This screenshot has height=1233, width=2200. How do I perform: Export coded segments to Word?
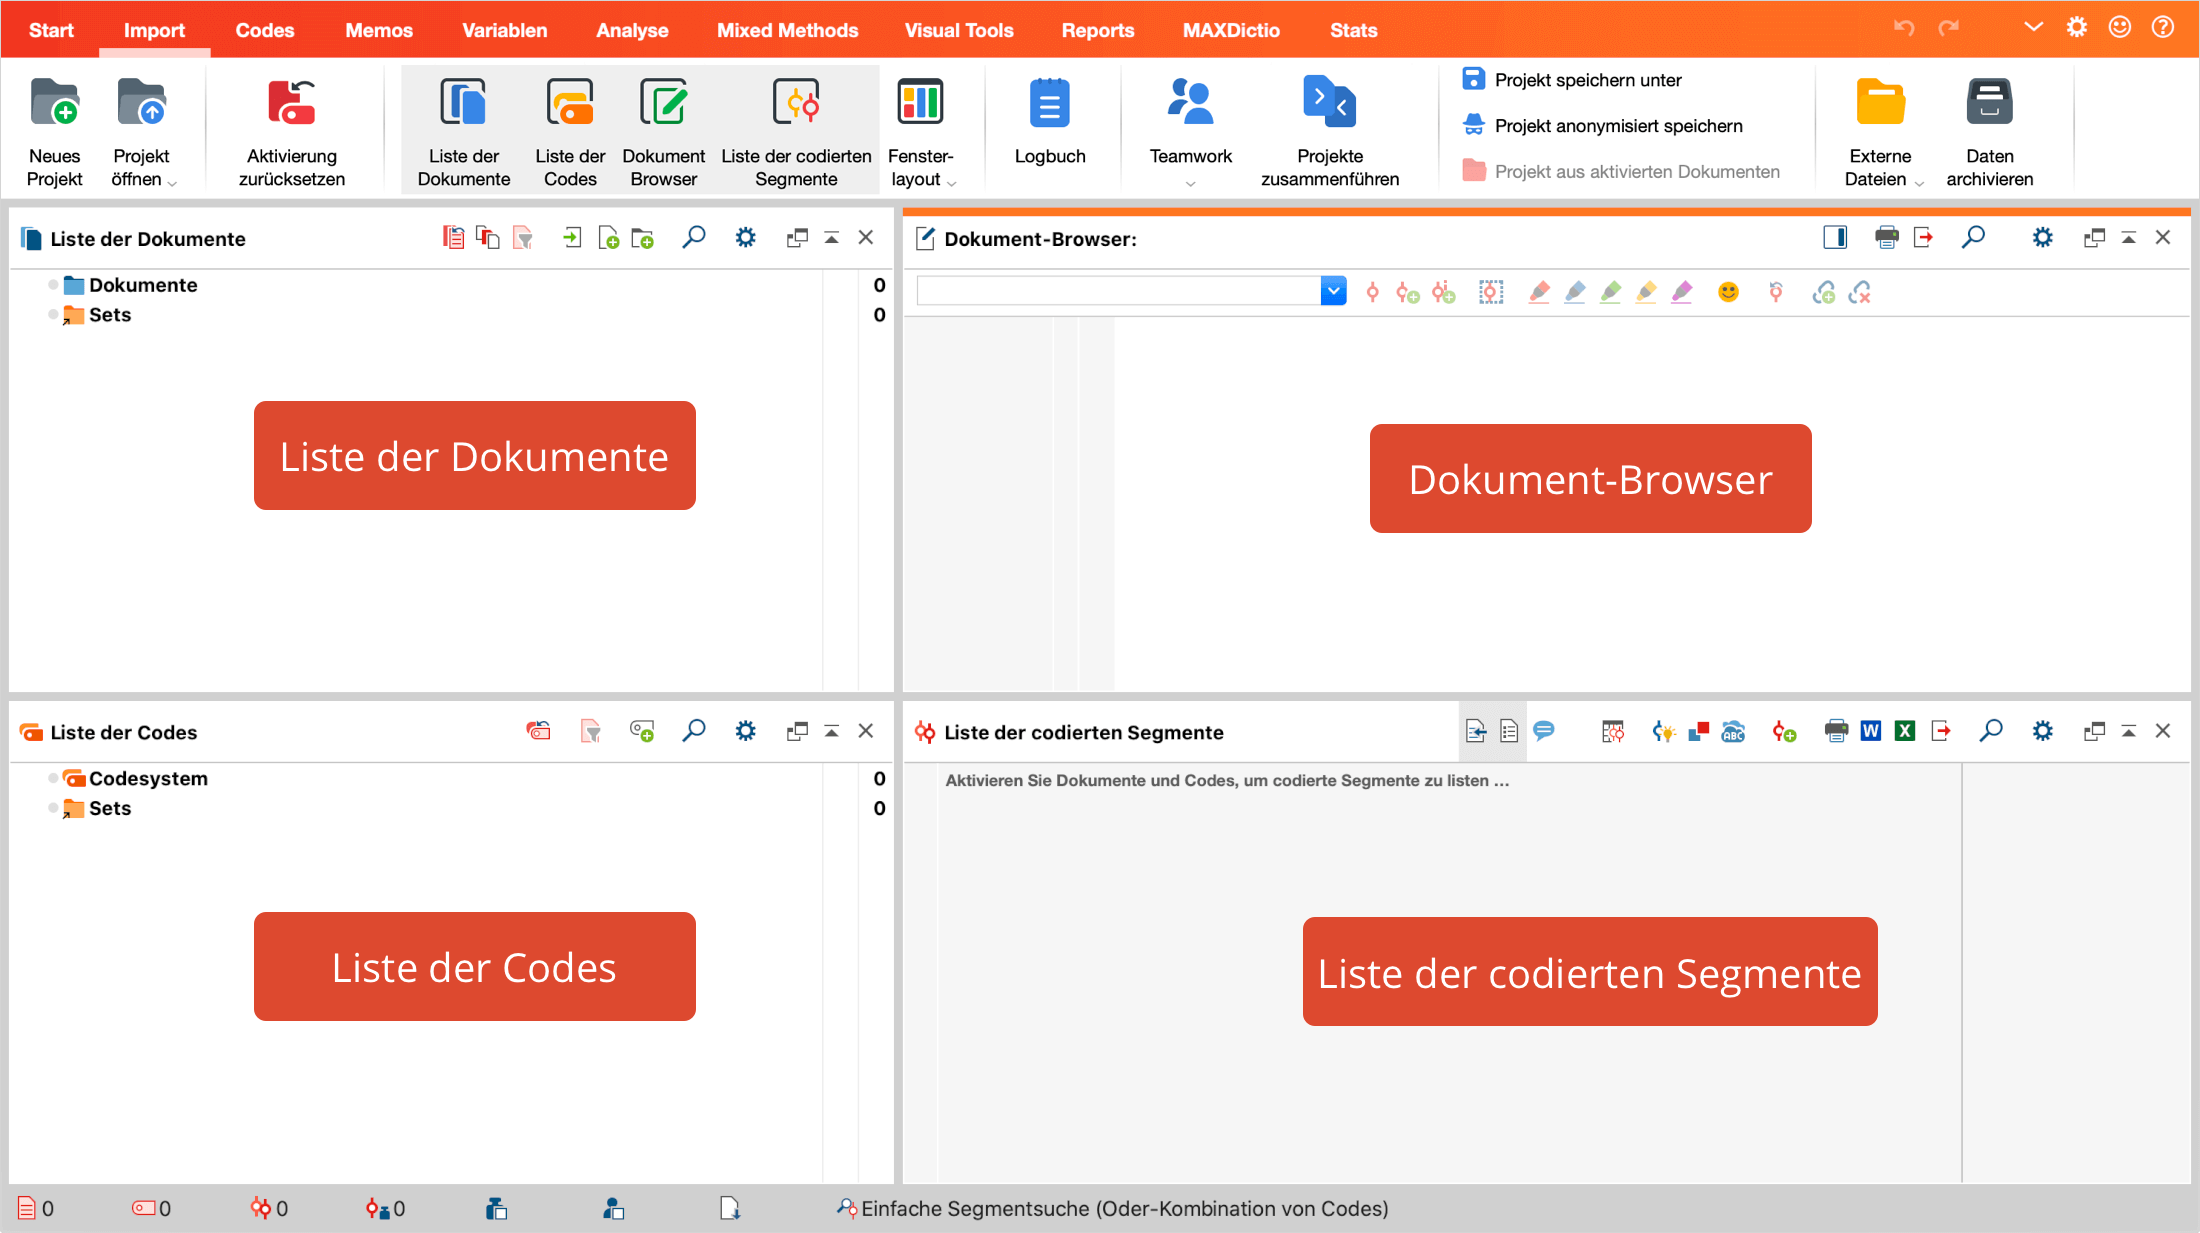pos(1871,731)
